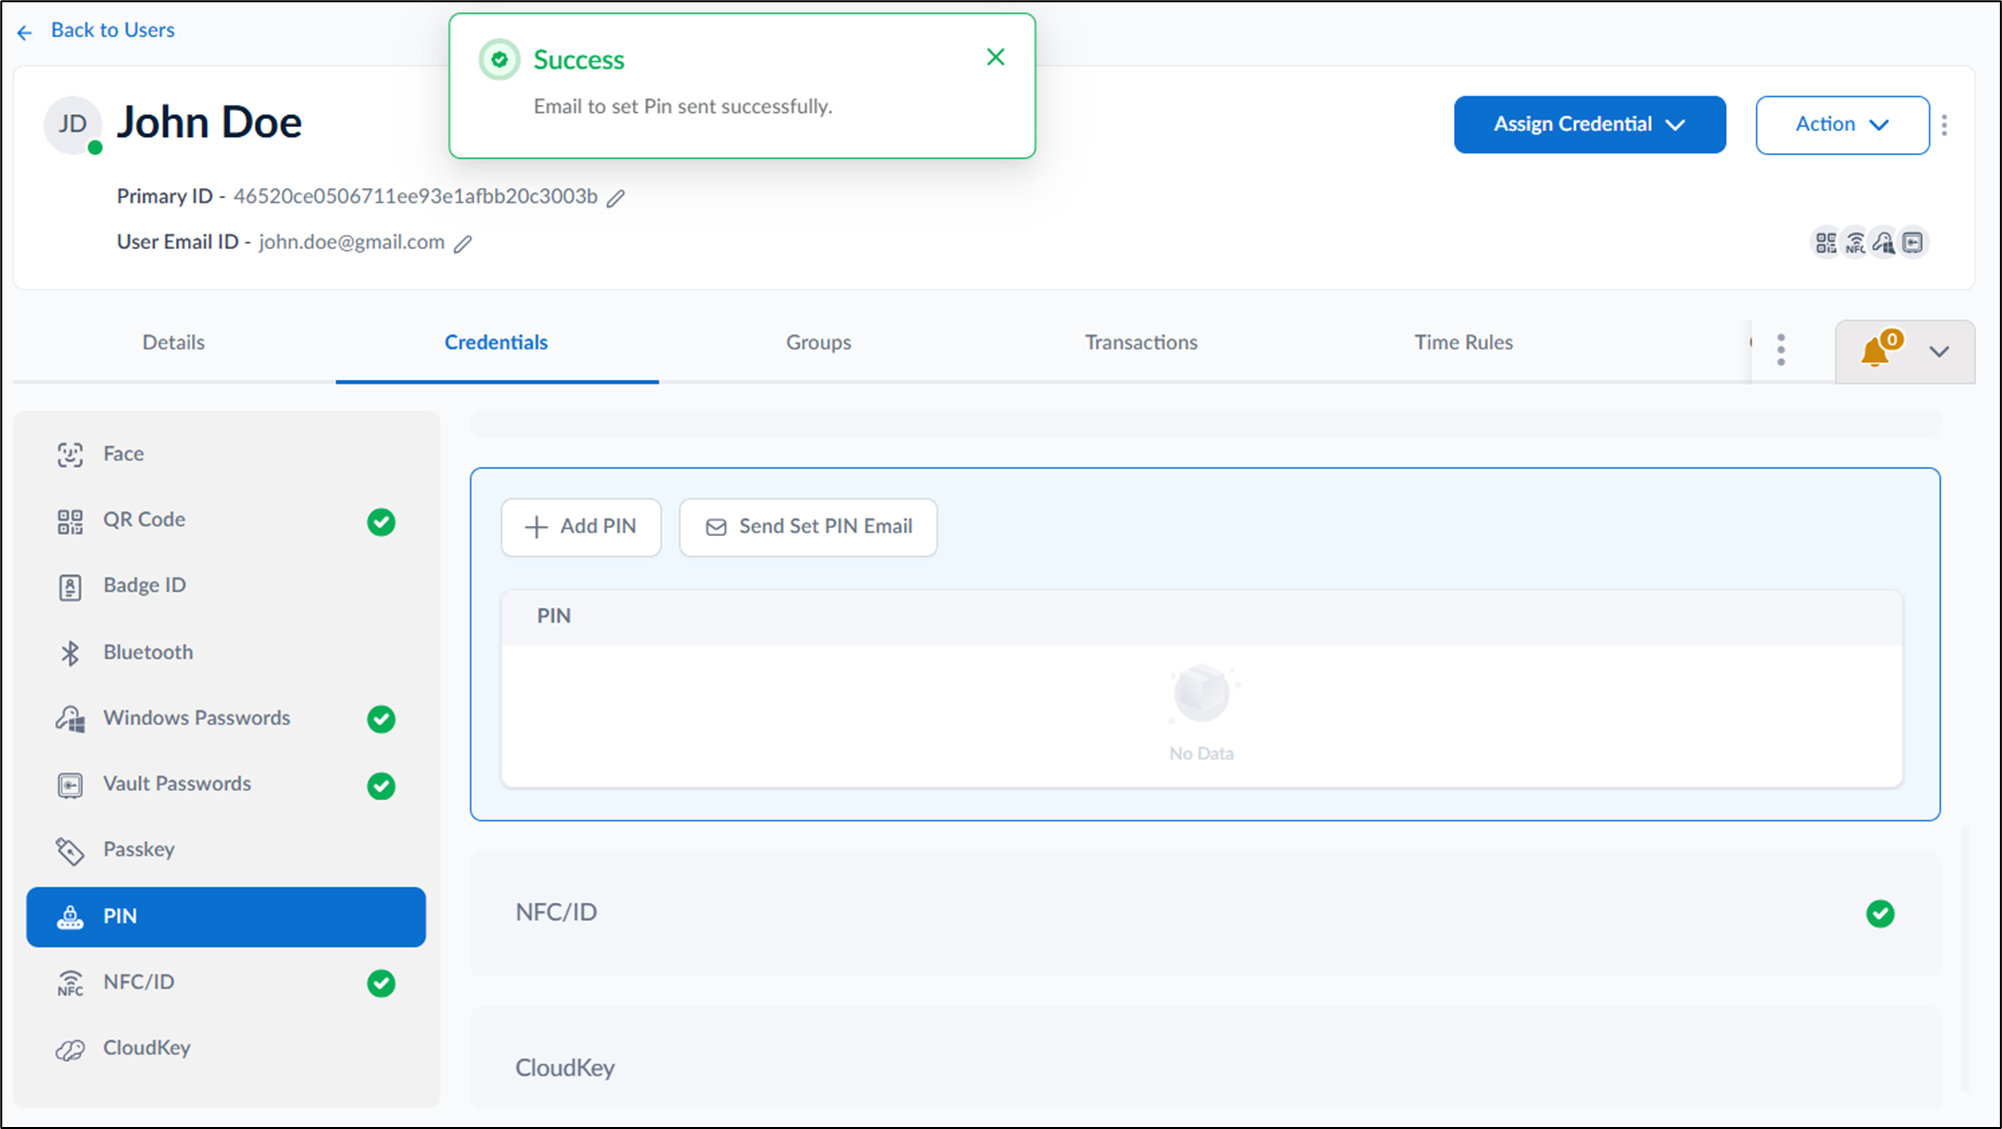
Task: Open the Groups tab
Action: (x=818, y=342)
